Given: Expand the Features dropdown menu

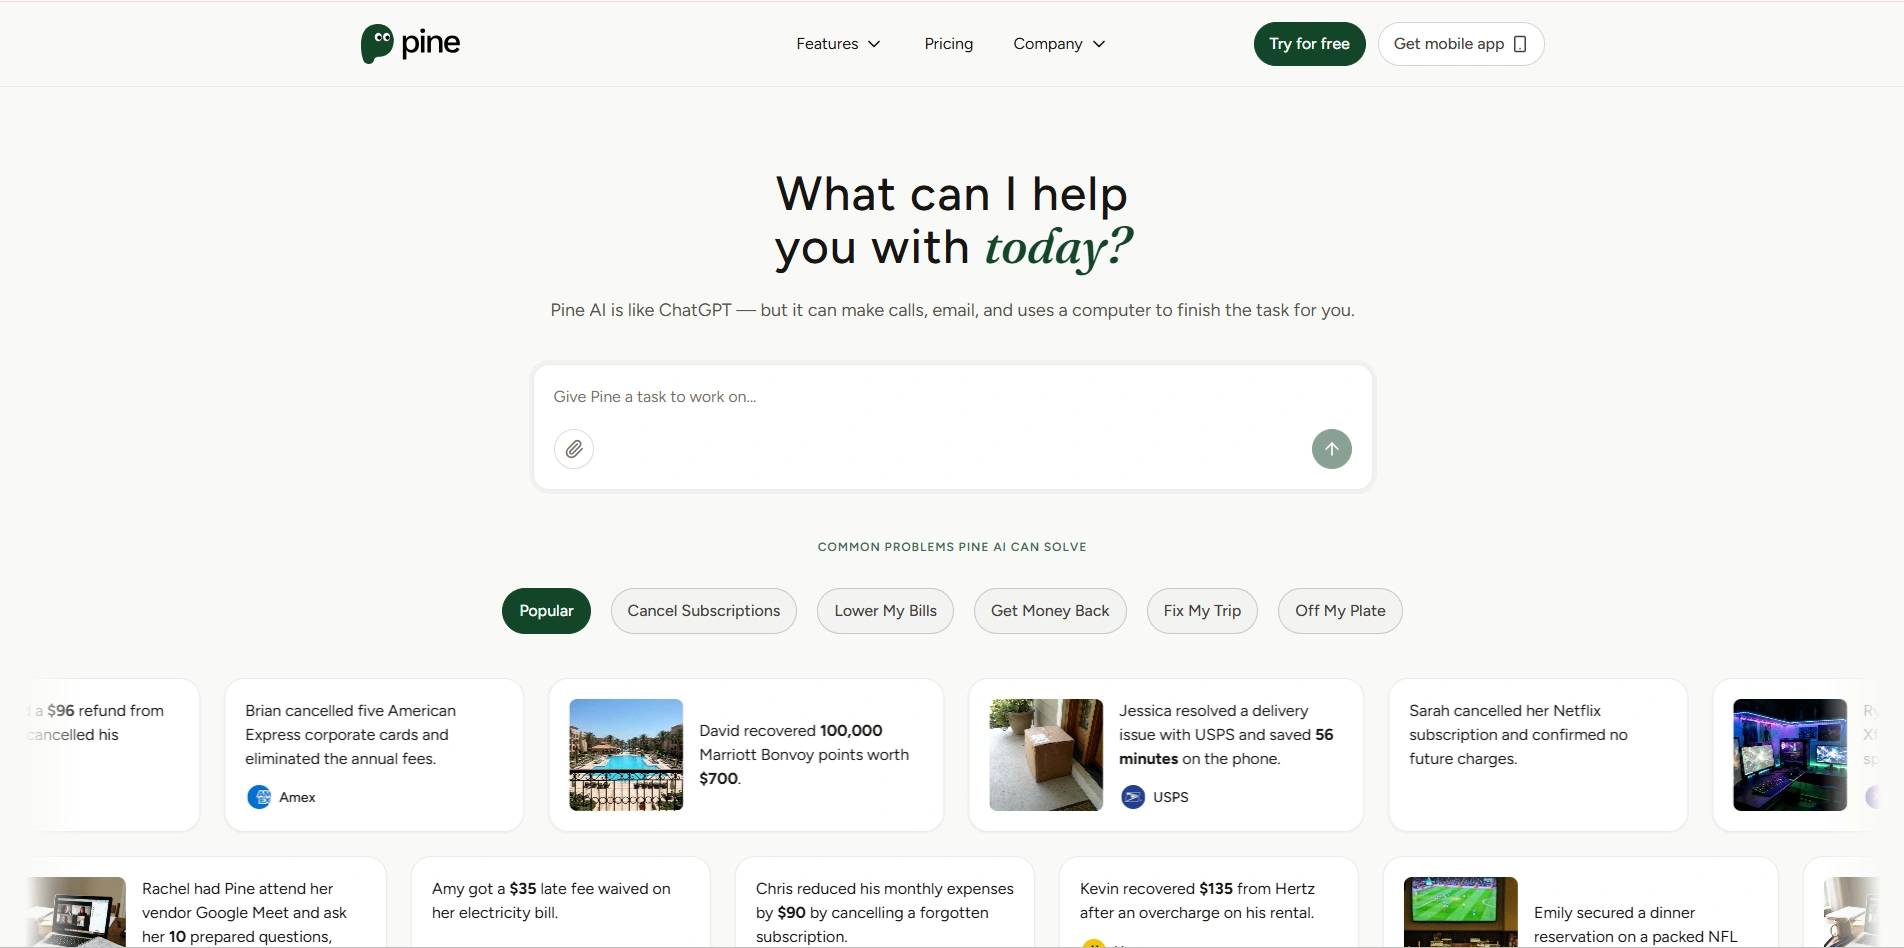Looking at the screenshot, I should 838,44.
